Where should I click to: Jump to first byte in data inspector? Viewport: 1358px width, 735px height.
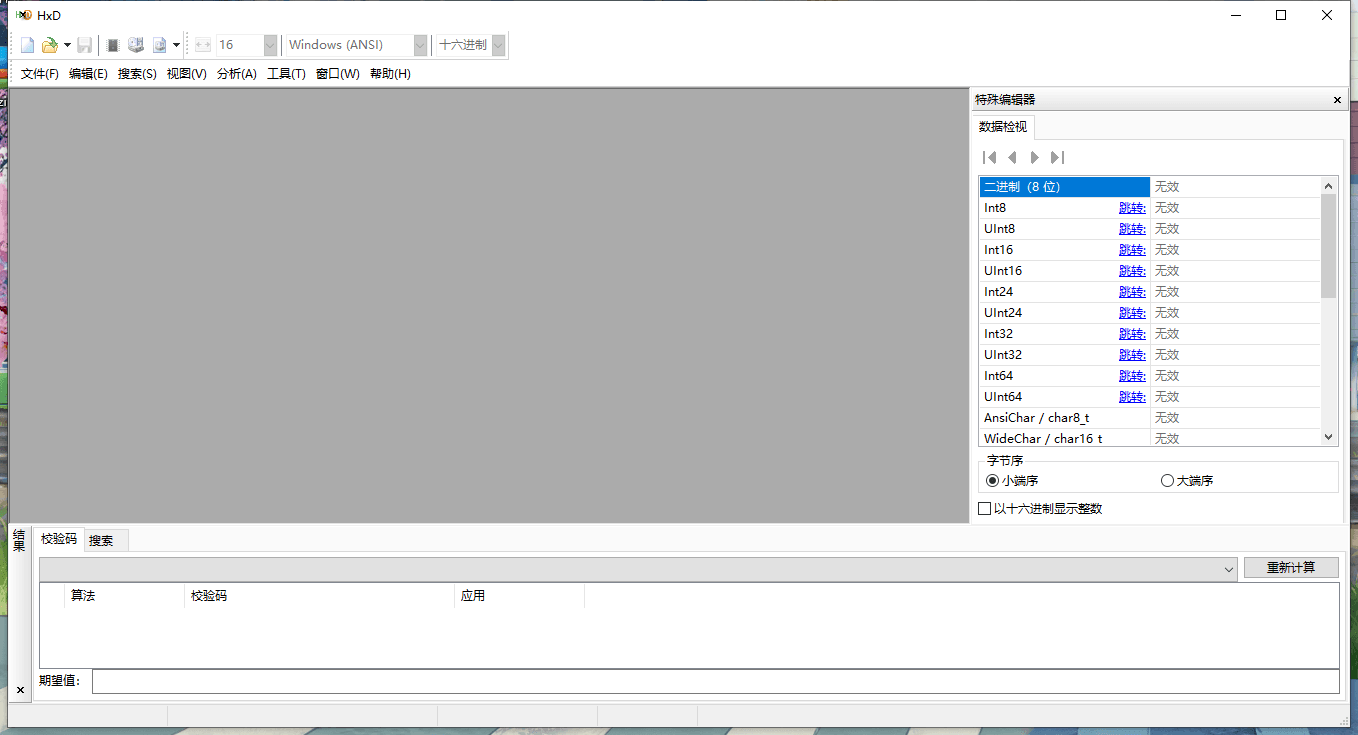(x=990, y=157)
